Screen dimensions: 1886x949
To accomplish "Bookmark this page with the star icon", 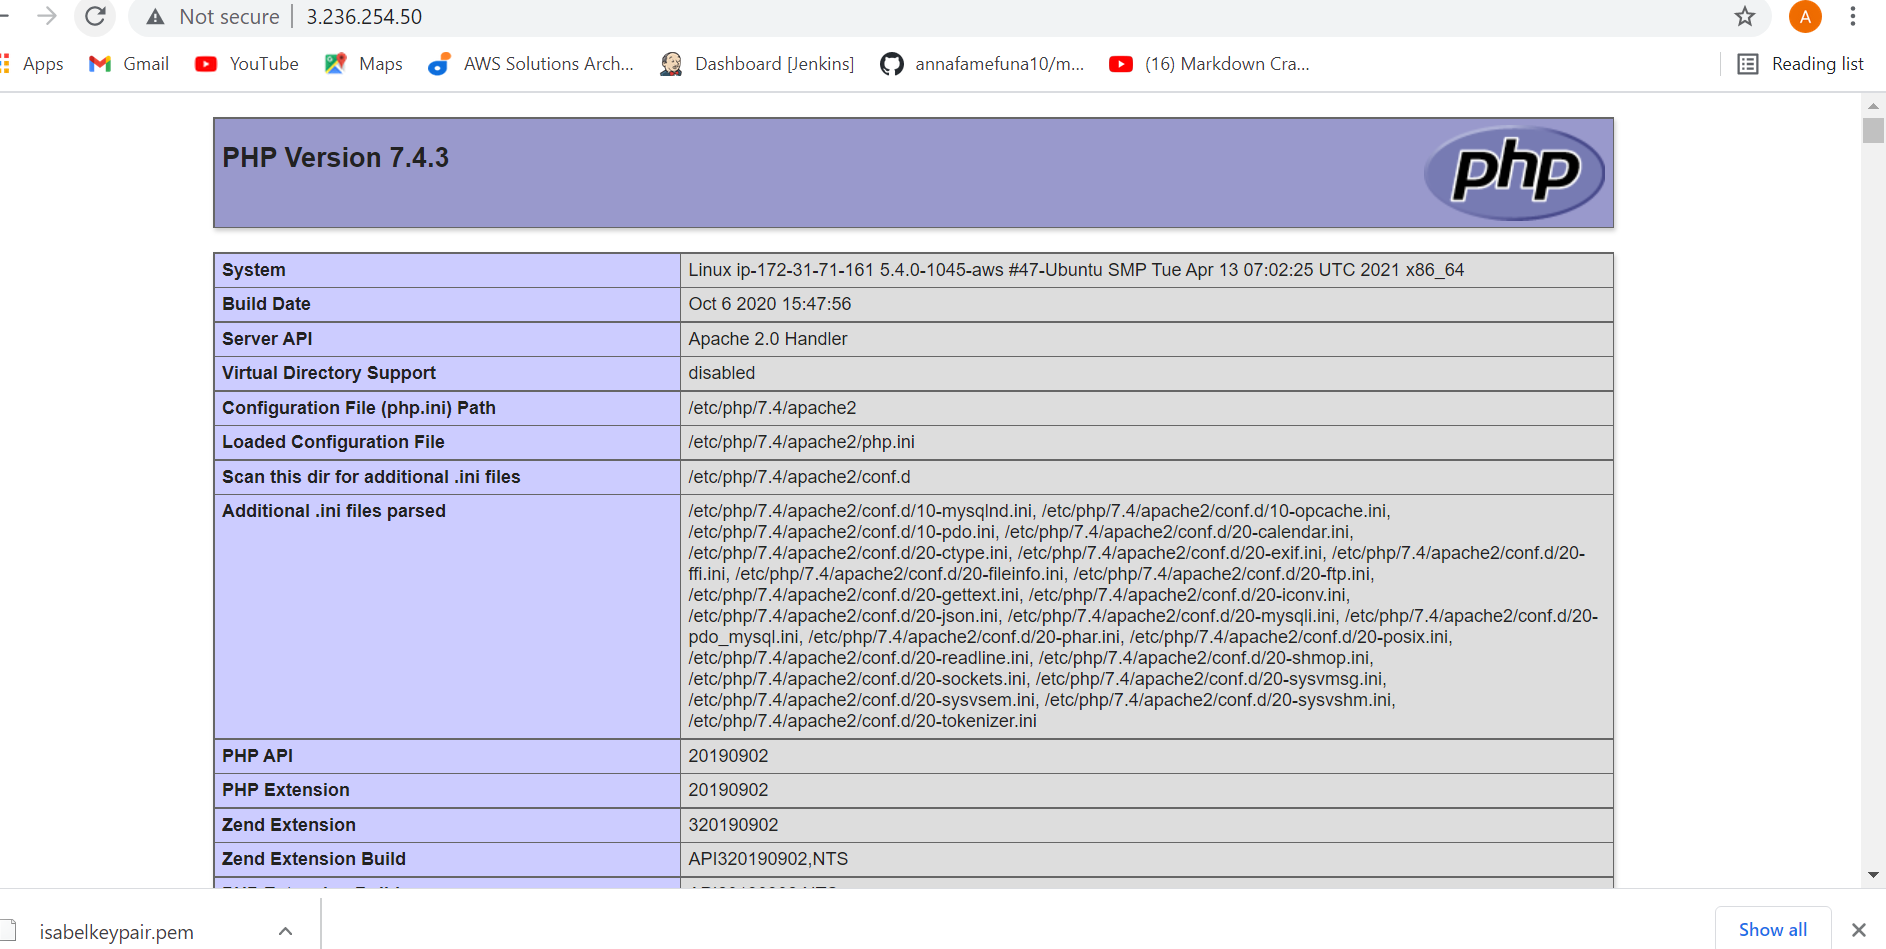I will pos(1744,16).
